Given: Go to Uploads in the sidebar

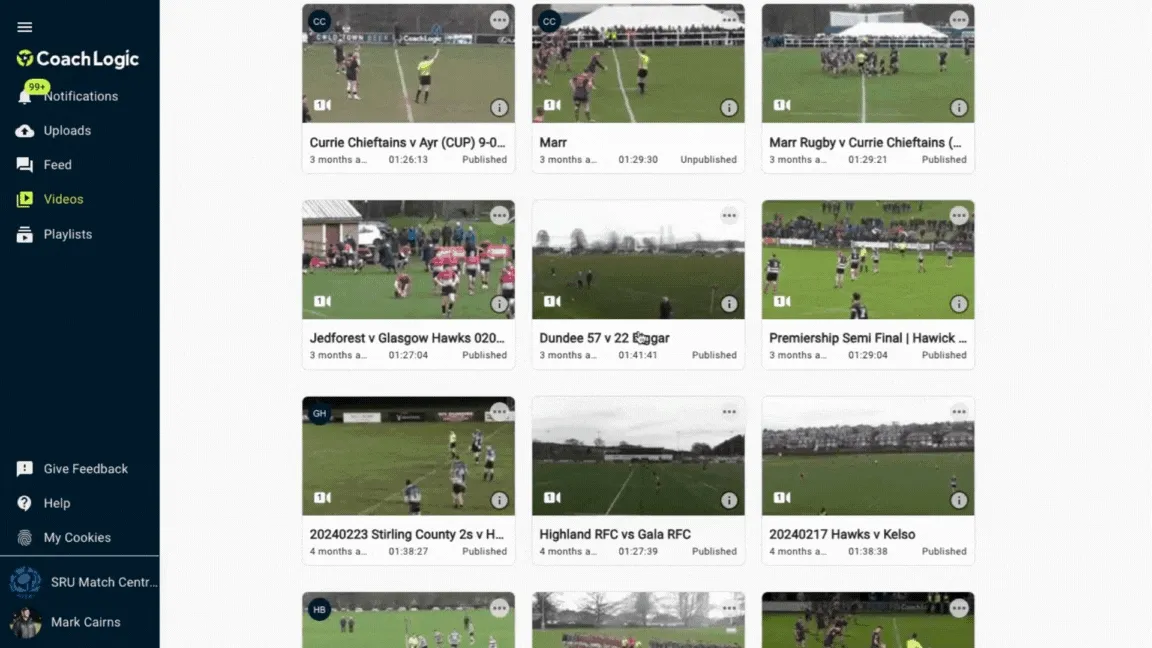Looking at the screenshot, I should (x=67, y=131).
